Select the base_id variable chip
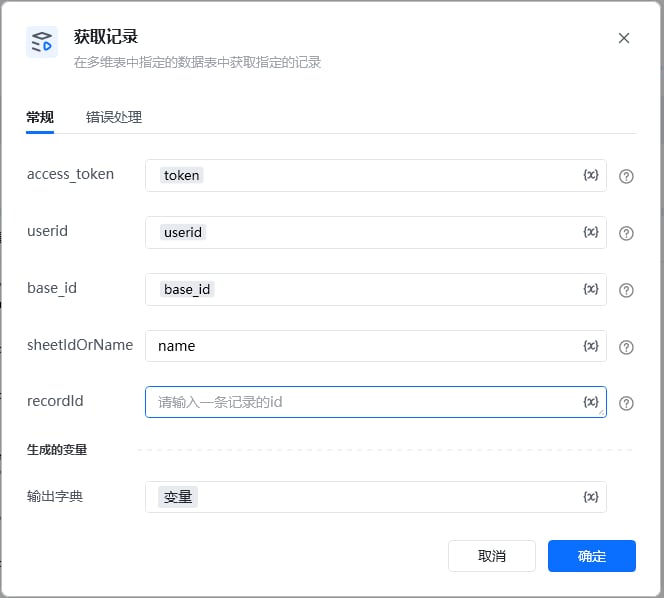The image size is (664, 598). [x=187, y=289]
